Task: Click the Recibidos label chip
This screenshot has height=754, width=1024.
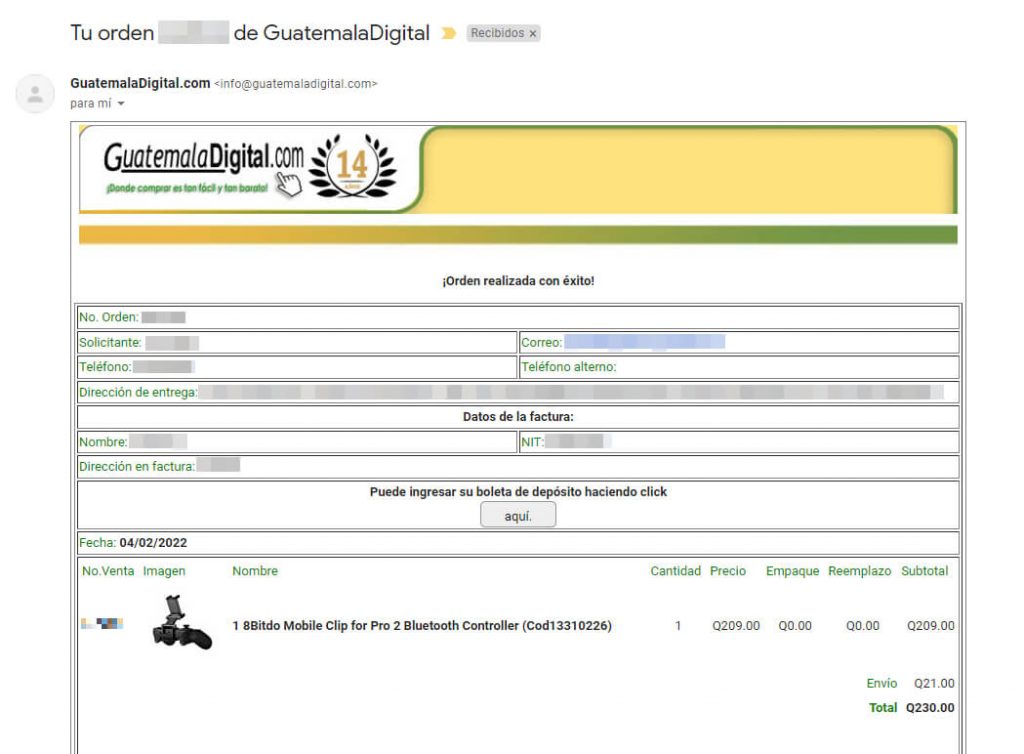Action: (497, 34)
